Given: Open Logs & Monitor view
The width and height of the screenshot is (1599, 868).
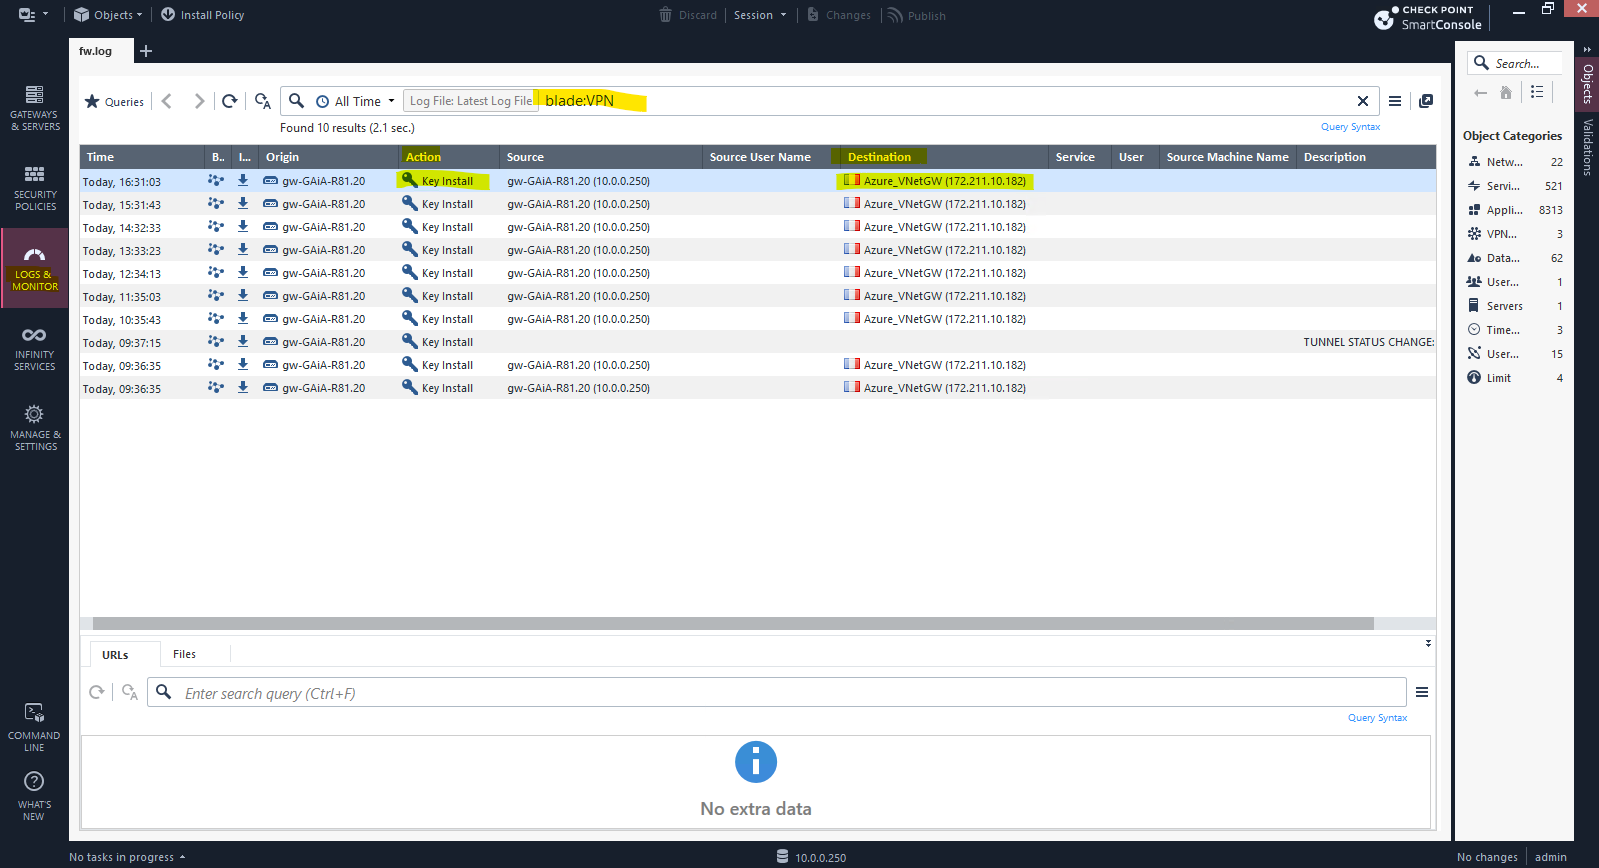Looking at the screenshot, I should [x=34, y=268].
